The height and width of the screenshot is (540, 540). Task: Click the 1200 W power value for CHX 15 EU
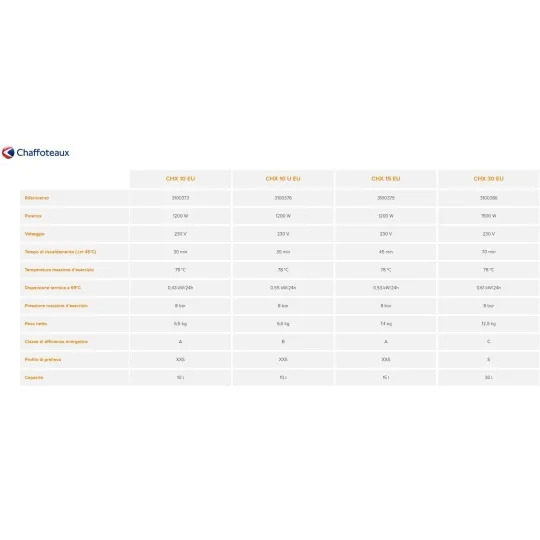tap(386, 216)
